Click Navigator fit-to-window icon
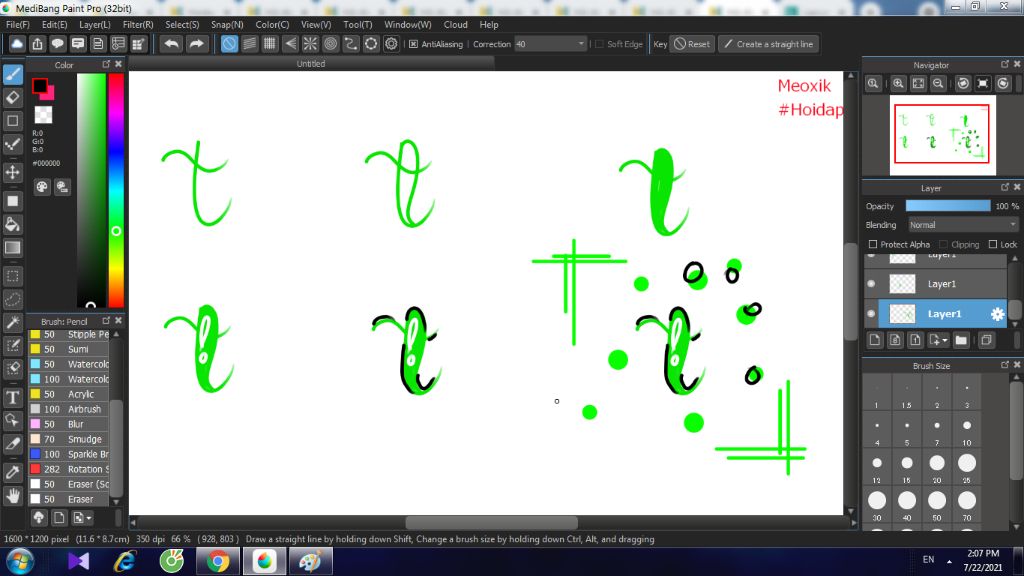Viewport: 1024px width, 576px height. pyautogui.click(x=918, y=84)
